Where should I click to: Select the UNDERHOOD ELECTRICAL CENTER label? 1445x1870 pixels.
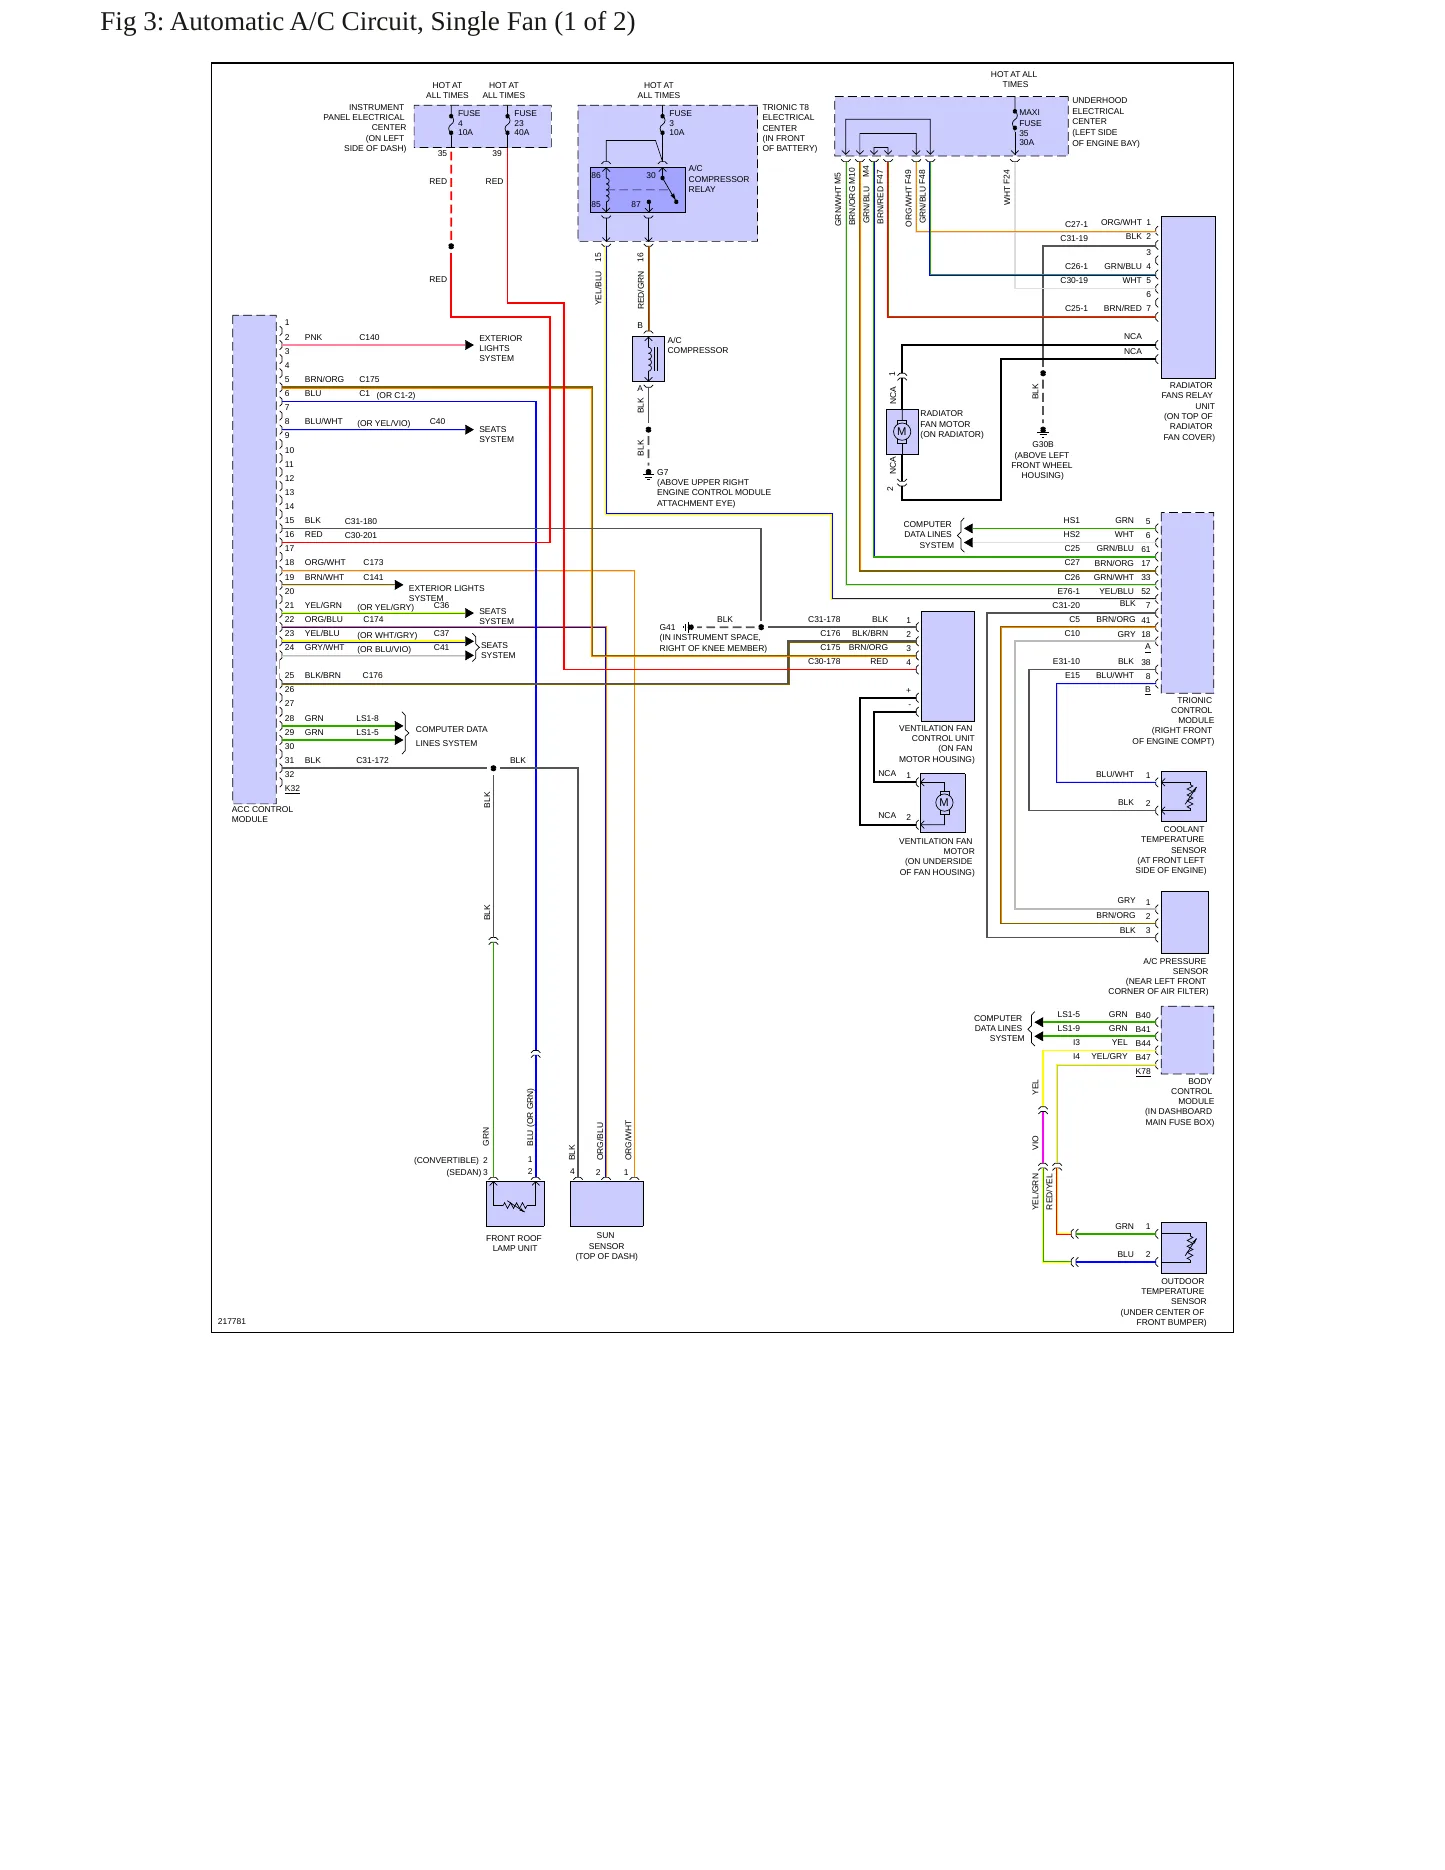tap(1105, 121)
